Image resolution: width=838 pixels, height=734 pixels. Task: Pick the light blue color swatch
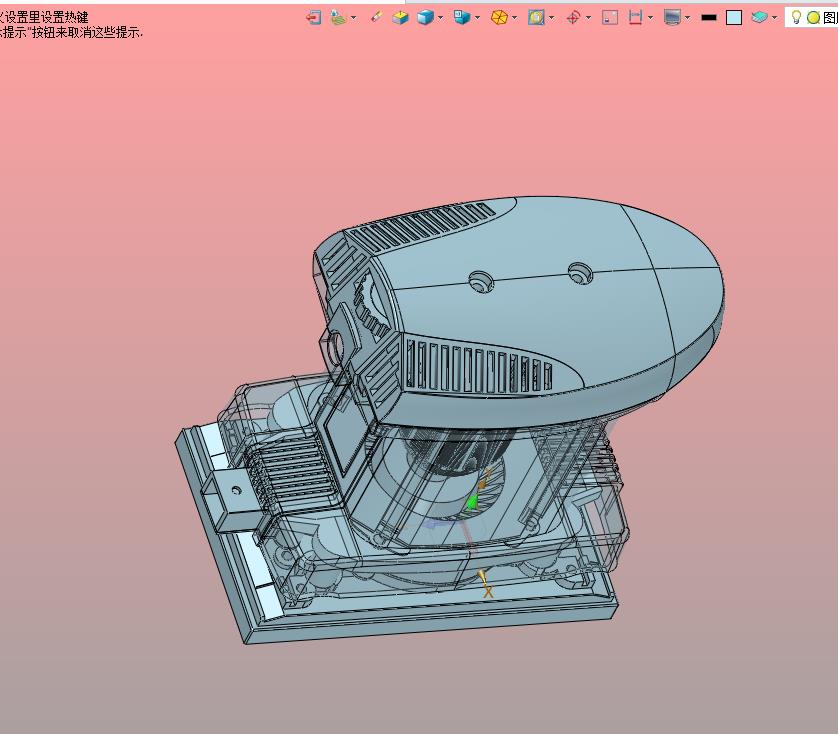734,18
